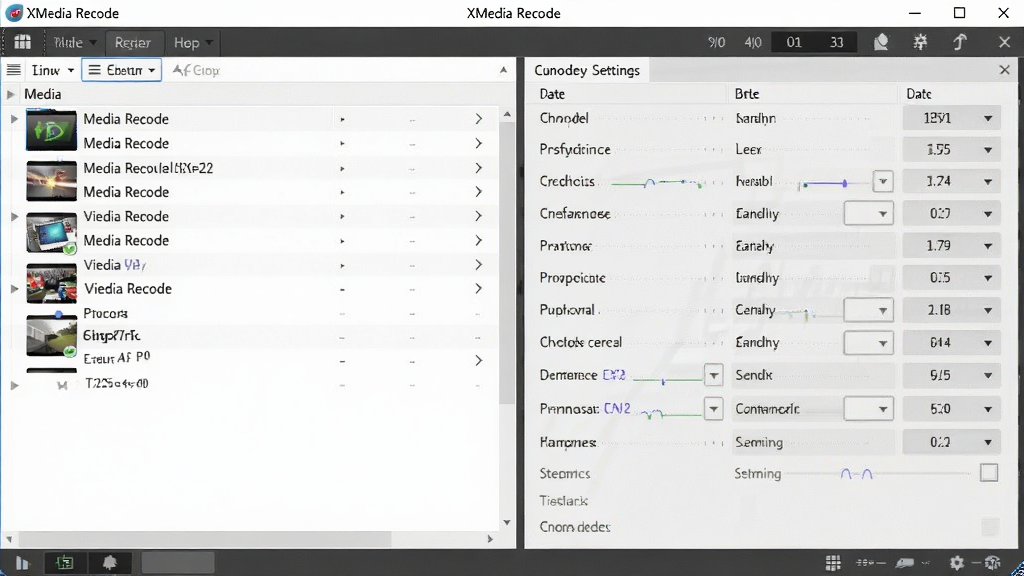
Task: Open the Prsfydrince value dropdown 1.55
Action: pos(952,150)
